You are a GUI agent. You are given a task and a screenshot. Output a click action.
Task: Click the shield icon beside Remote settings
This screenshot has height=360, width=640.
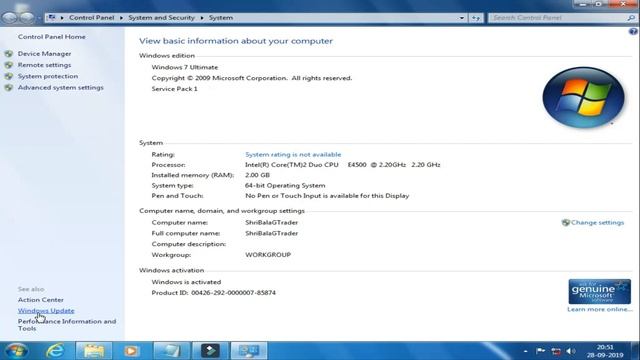click(x=9, y=65)
